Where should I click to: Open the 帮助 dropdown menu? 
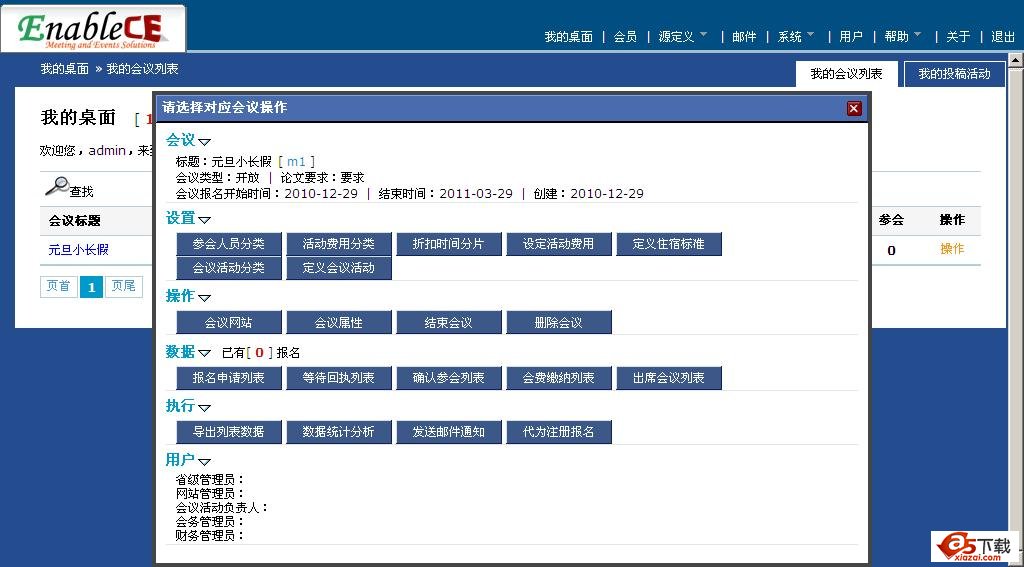coord(903,37)
